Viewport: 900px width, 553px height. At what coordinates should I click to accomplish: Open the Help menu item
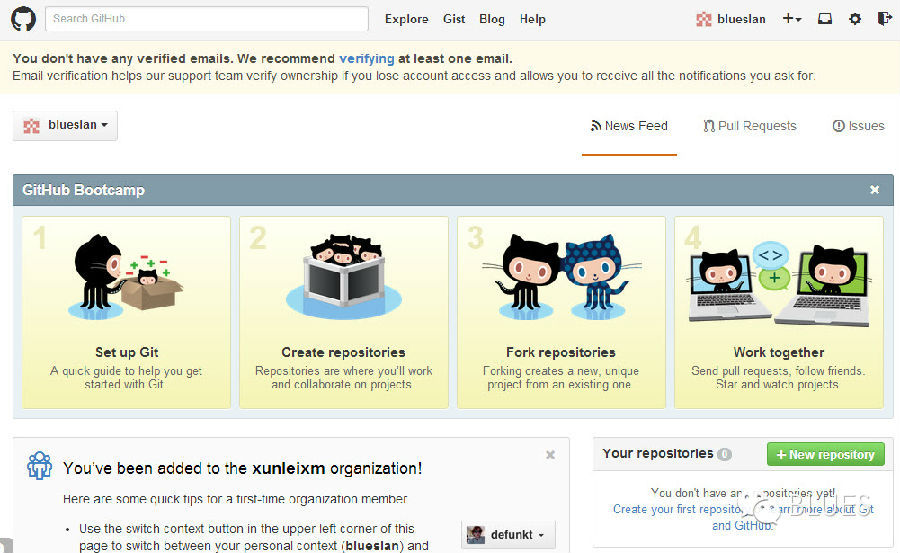click(x=533, y=19)
